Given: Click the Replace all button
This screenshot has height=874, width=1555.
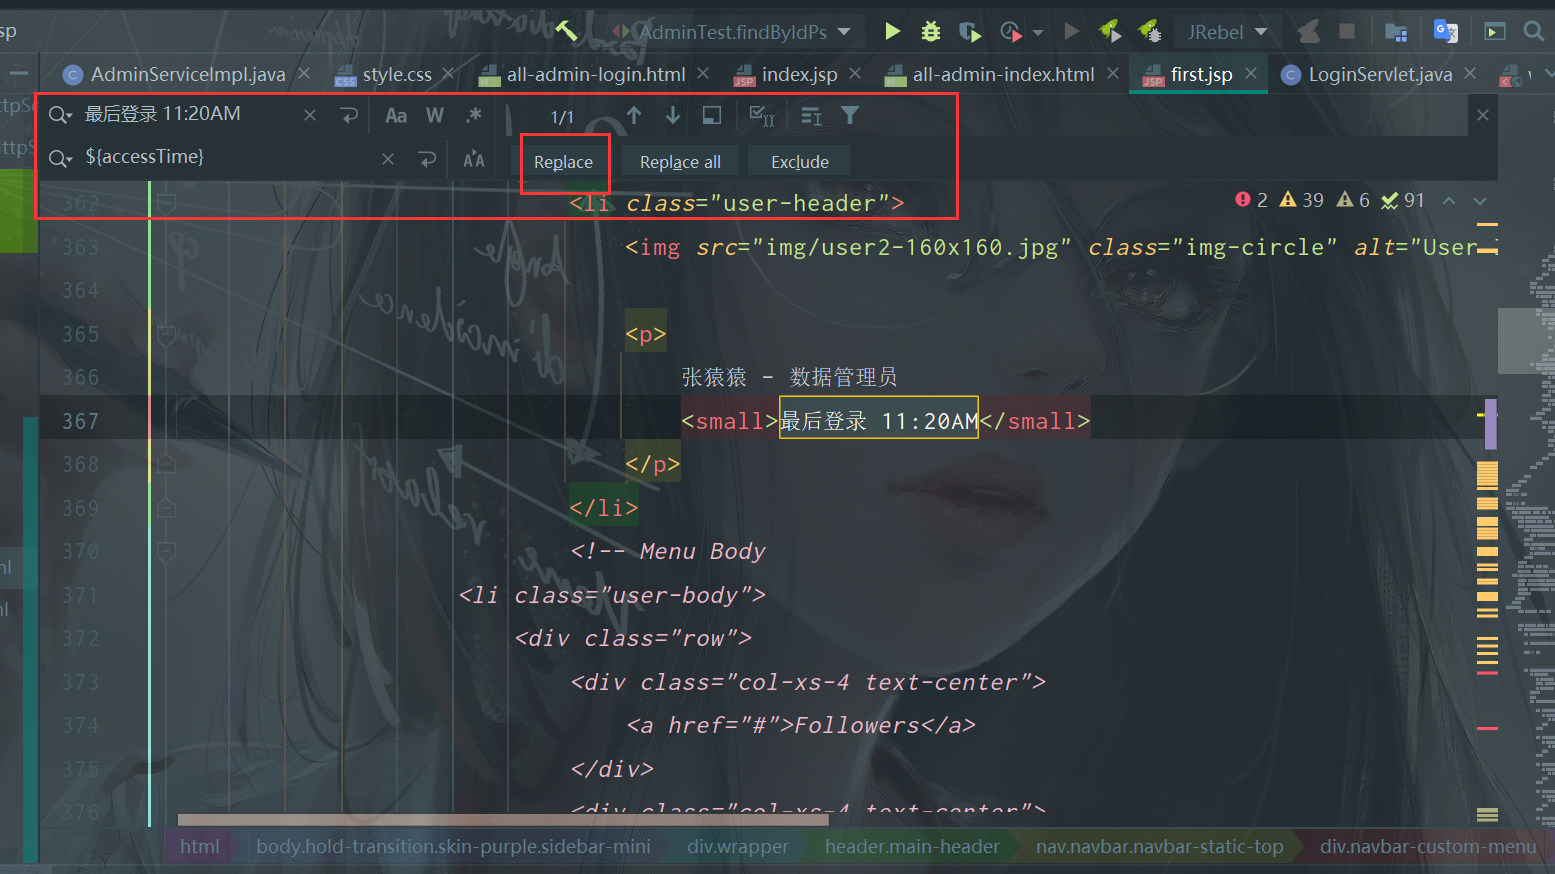Looking at the screenshot, I should pos(680,162).
